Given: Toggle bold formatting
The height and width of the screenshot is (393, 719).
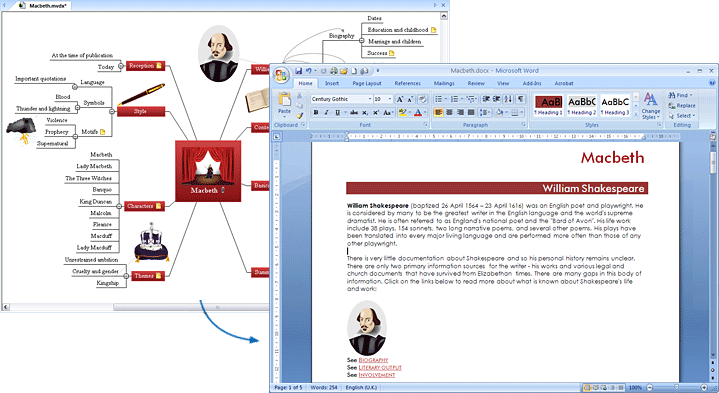Looking at the screenshot, I should coord(315,112).
